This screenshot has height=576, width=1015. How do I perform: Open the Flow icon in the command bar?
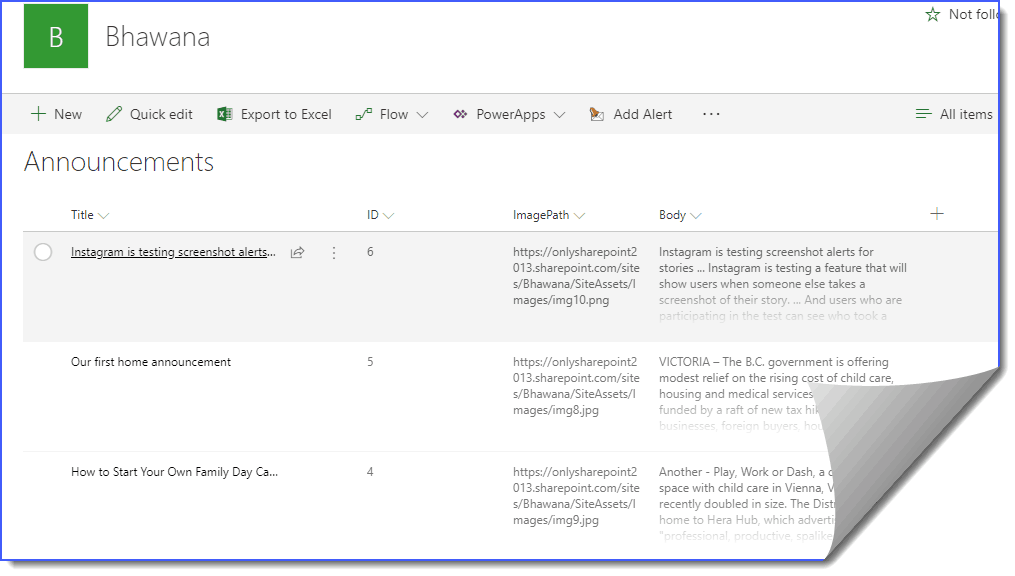362,114
